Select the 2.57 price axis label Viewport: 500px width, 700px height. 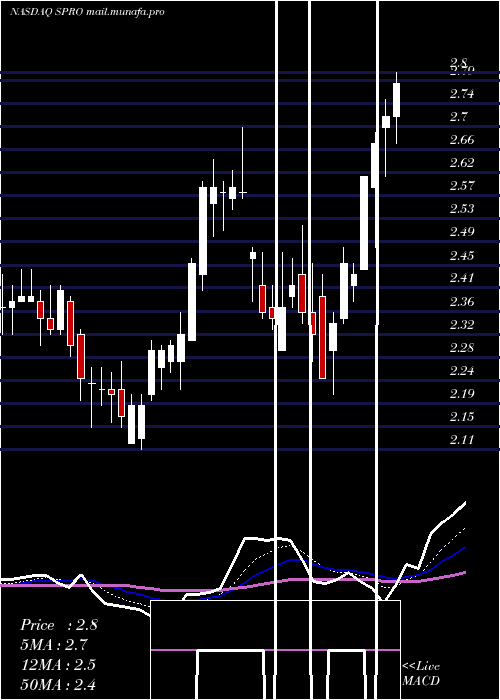tap(462, 186)
